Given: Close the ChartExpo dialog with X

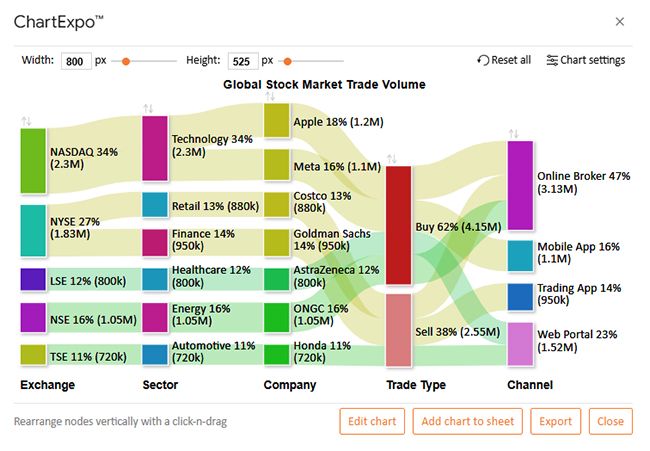Looking at the screenshot, I should [x=620, y=21].
